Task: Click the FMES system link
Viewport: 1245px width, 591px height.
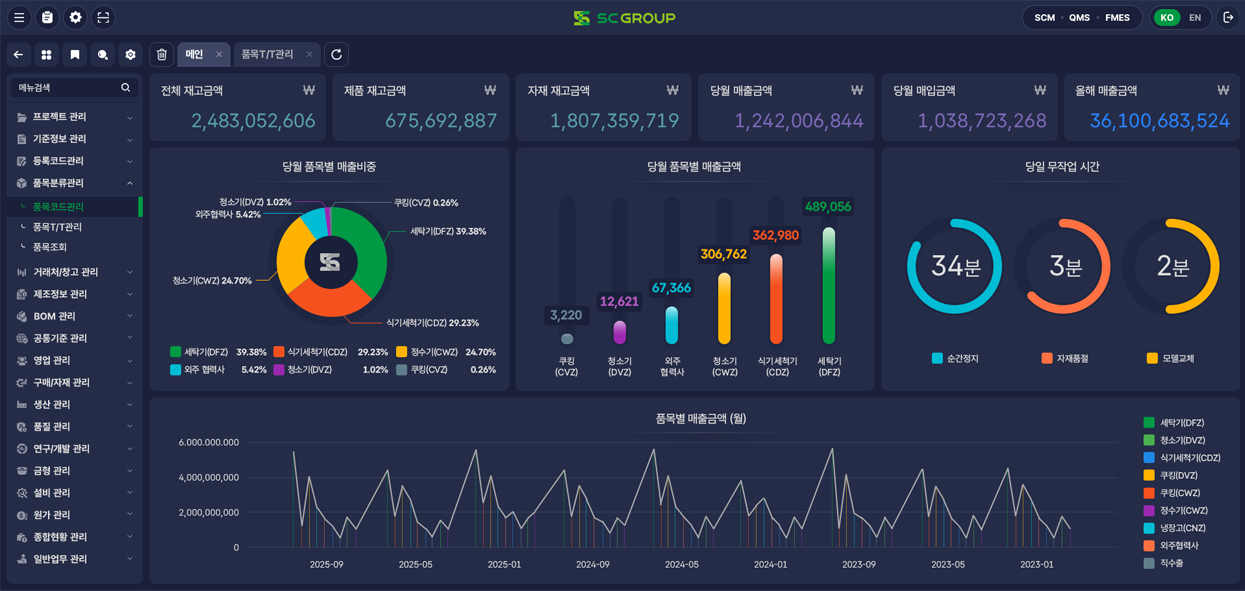Action: click(1117, 18)
